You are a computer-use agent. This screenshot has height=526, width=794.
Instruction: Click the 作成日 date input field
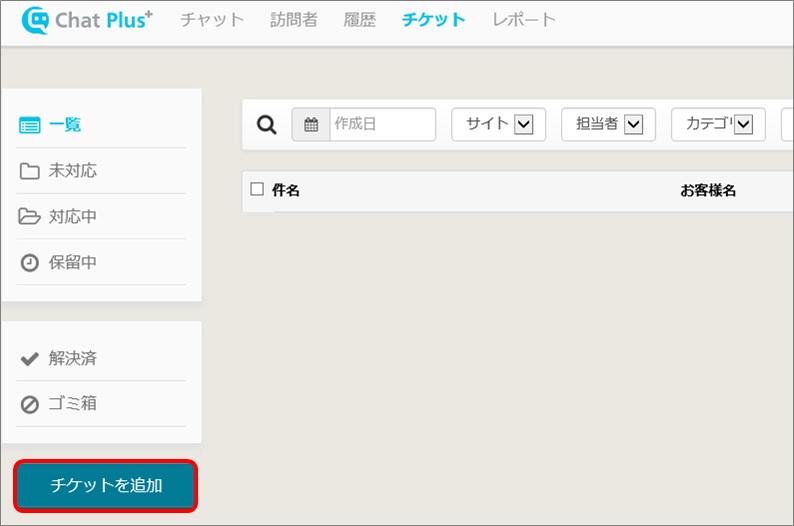pos(382,124)
